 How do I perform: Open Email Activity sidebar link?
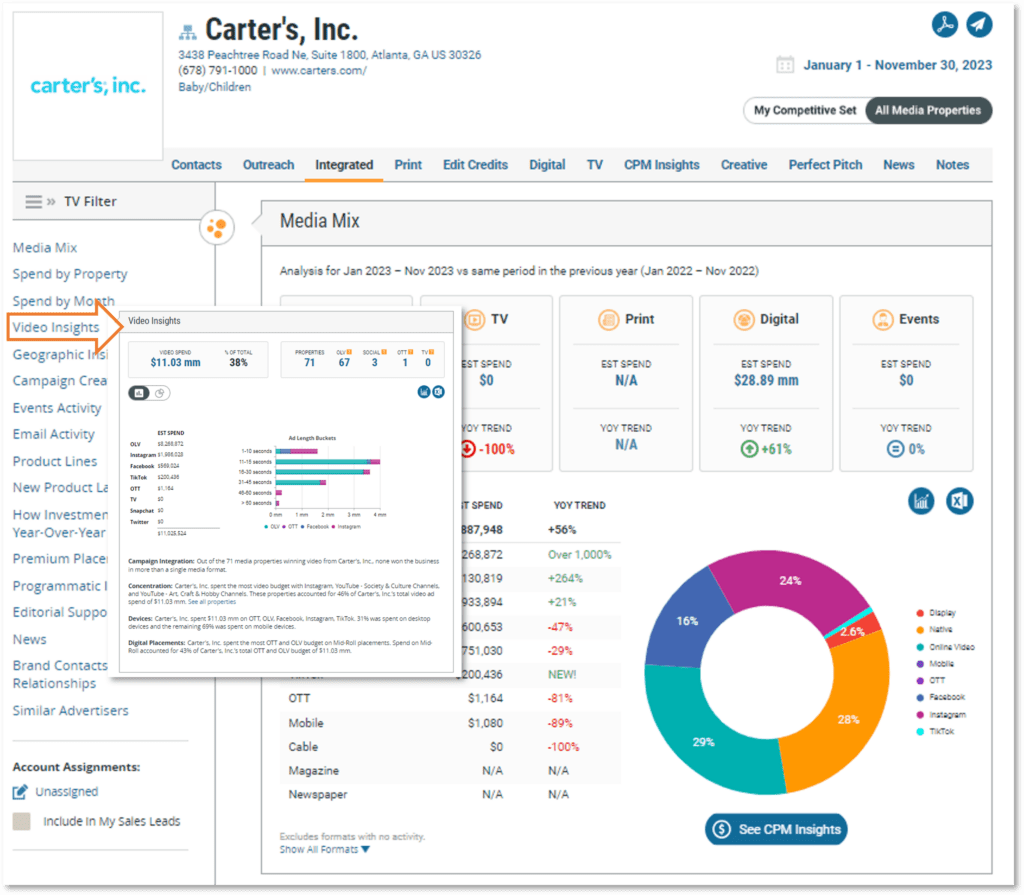54,434
